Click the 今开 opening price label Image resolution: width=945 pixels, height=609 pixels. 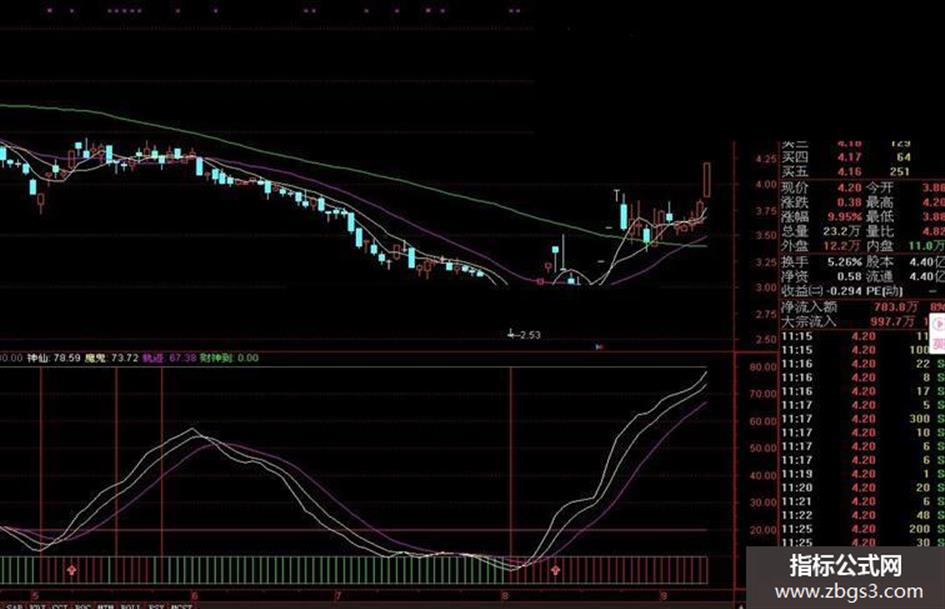click(x=879, y=188)
